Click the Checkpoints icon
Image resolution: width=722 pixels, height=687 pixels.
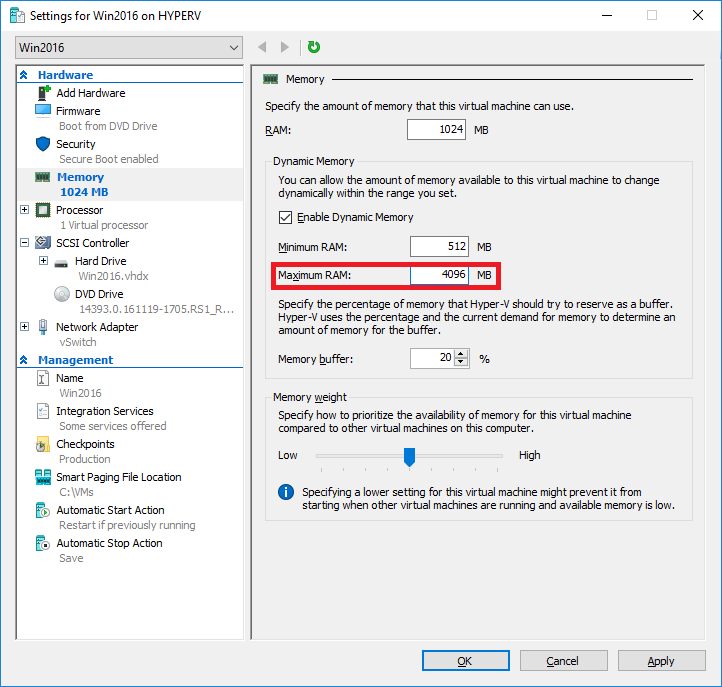click(x=43, y=444)
